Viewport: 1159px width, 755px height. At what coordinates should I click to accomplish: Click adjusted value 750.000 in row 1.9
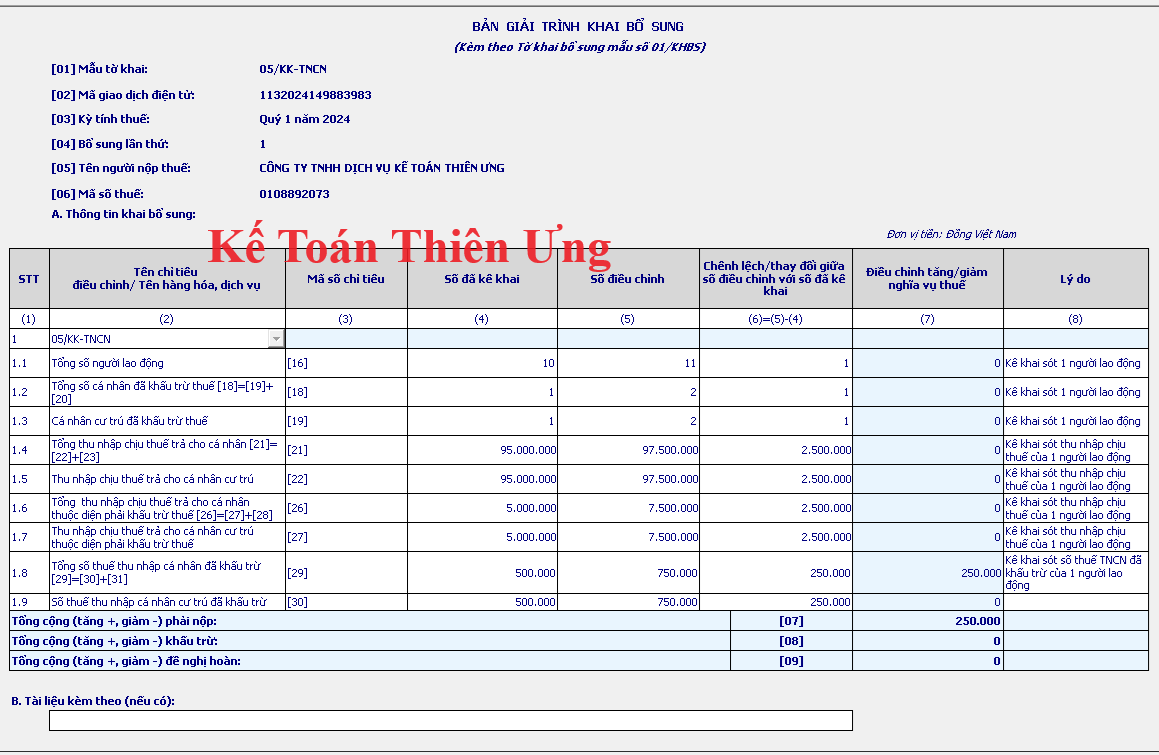[x=628, y=602]
